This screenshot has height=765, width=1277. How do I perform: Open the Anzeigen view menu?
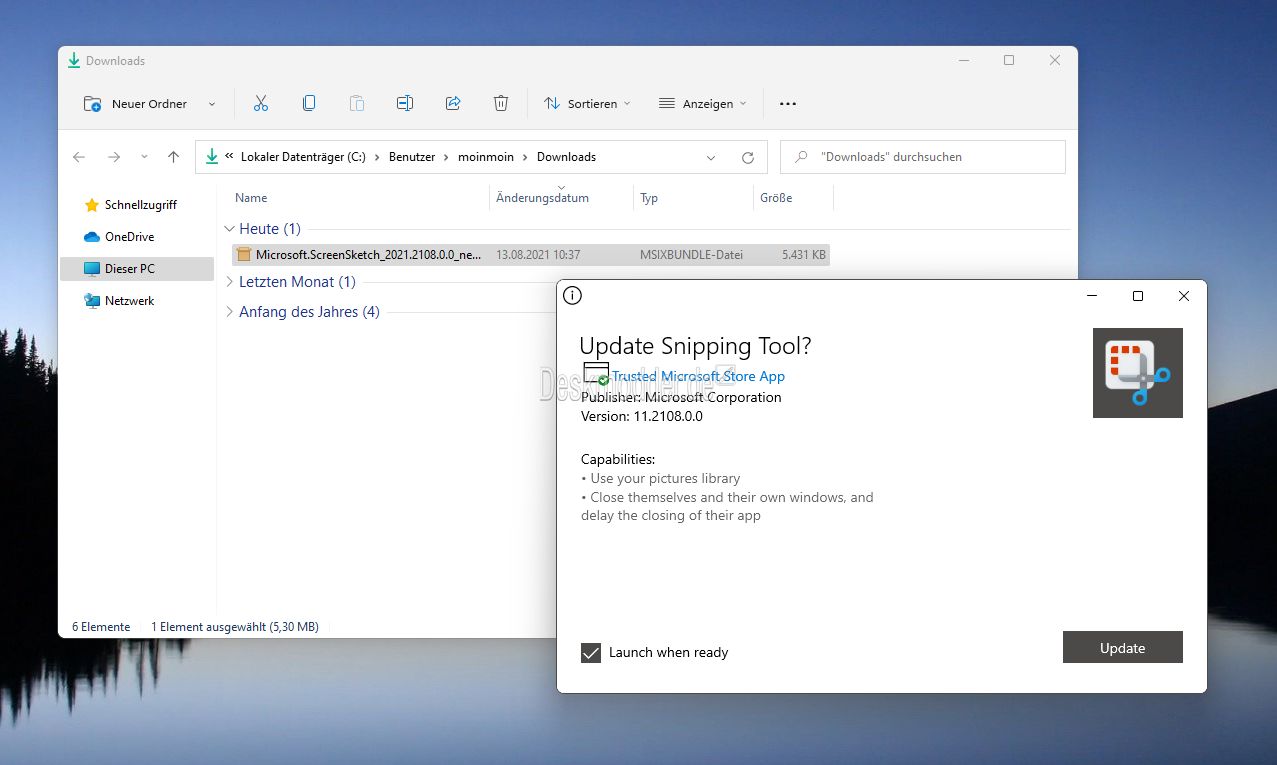coord(703,104)
